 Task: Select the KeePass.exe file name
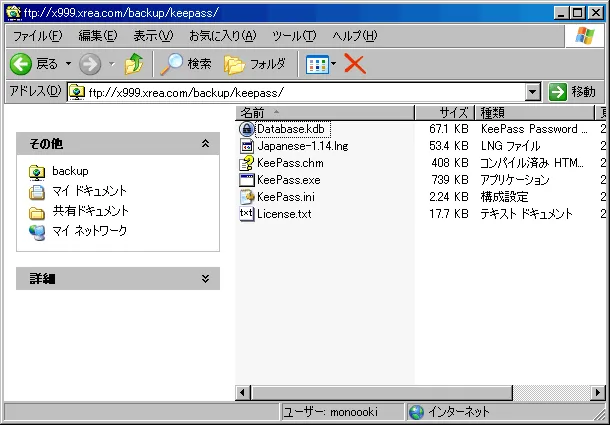(289, 180)
